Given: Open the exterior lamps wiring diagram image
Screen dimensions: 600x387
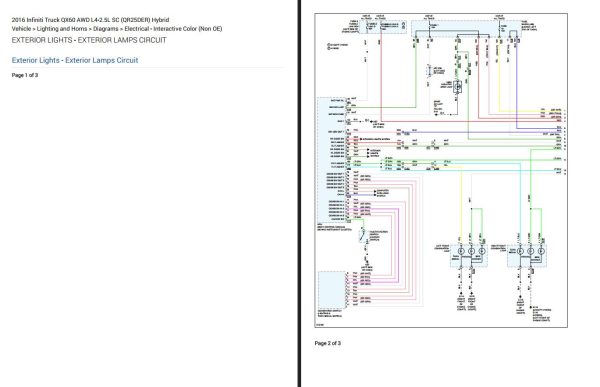Looking at the screenshot, I should [x=441, y=170].
